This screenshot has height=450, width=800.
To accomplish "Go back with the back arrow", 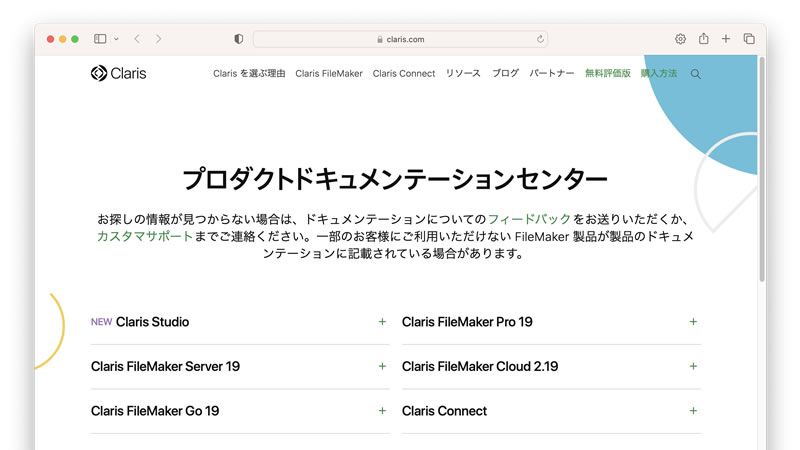I will (137, 39).
